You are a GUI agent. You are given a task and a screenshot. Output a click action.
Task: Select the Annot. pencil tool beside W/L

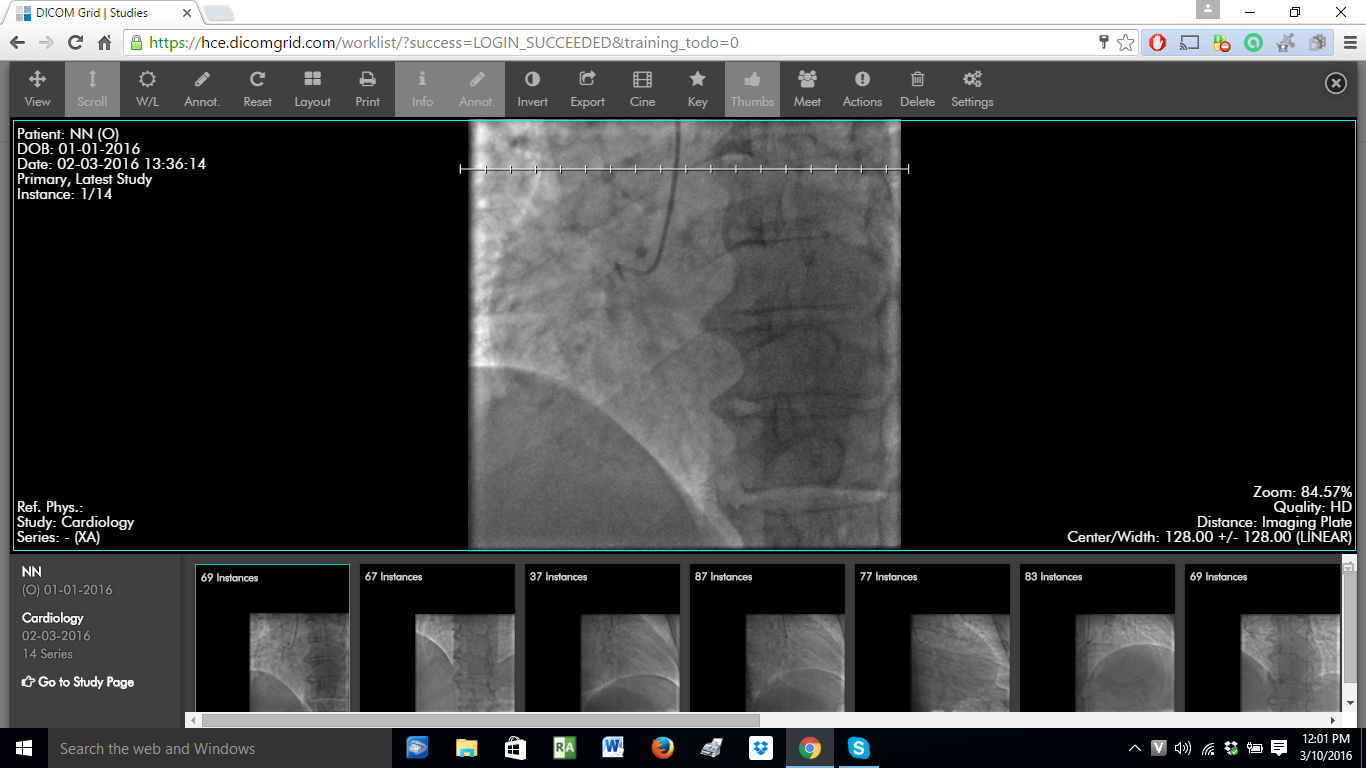coord(202,89)
